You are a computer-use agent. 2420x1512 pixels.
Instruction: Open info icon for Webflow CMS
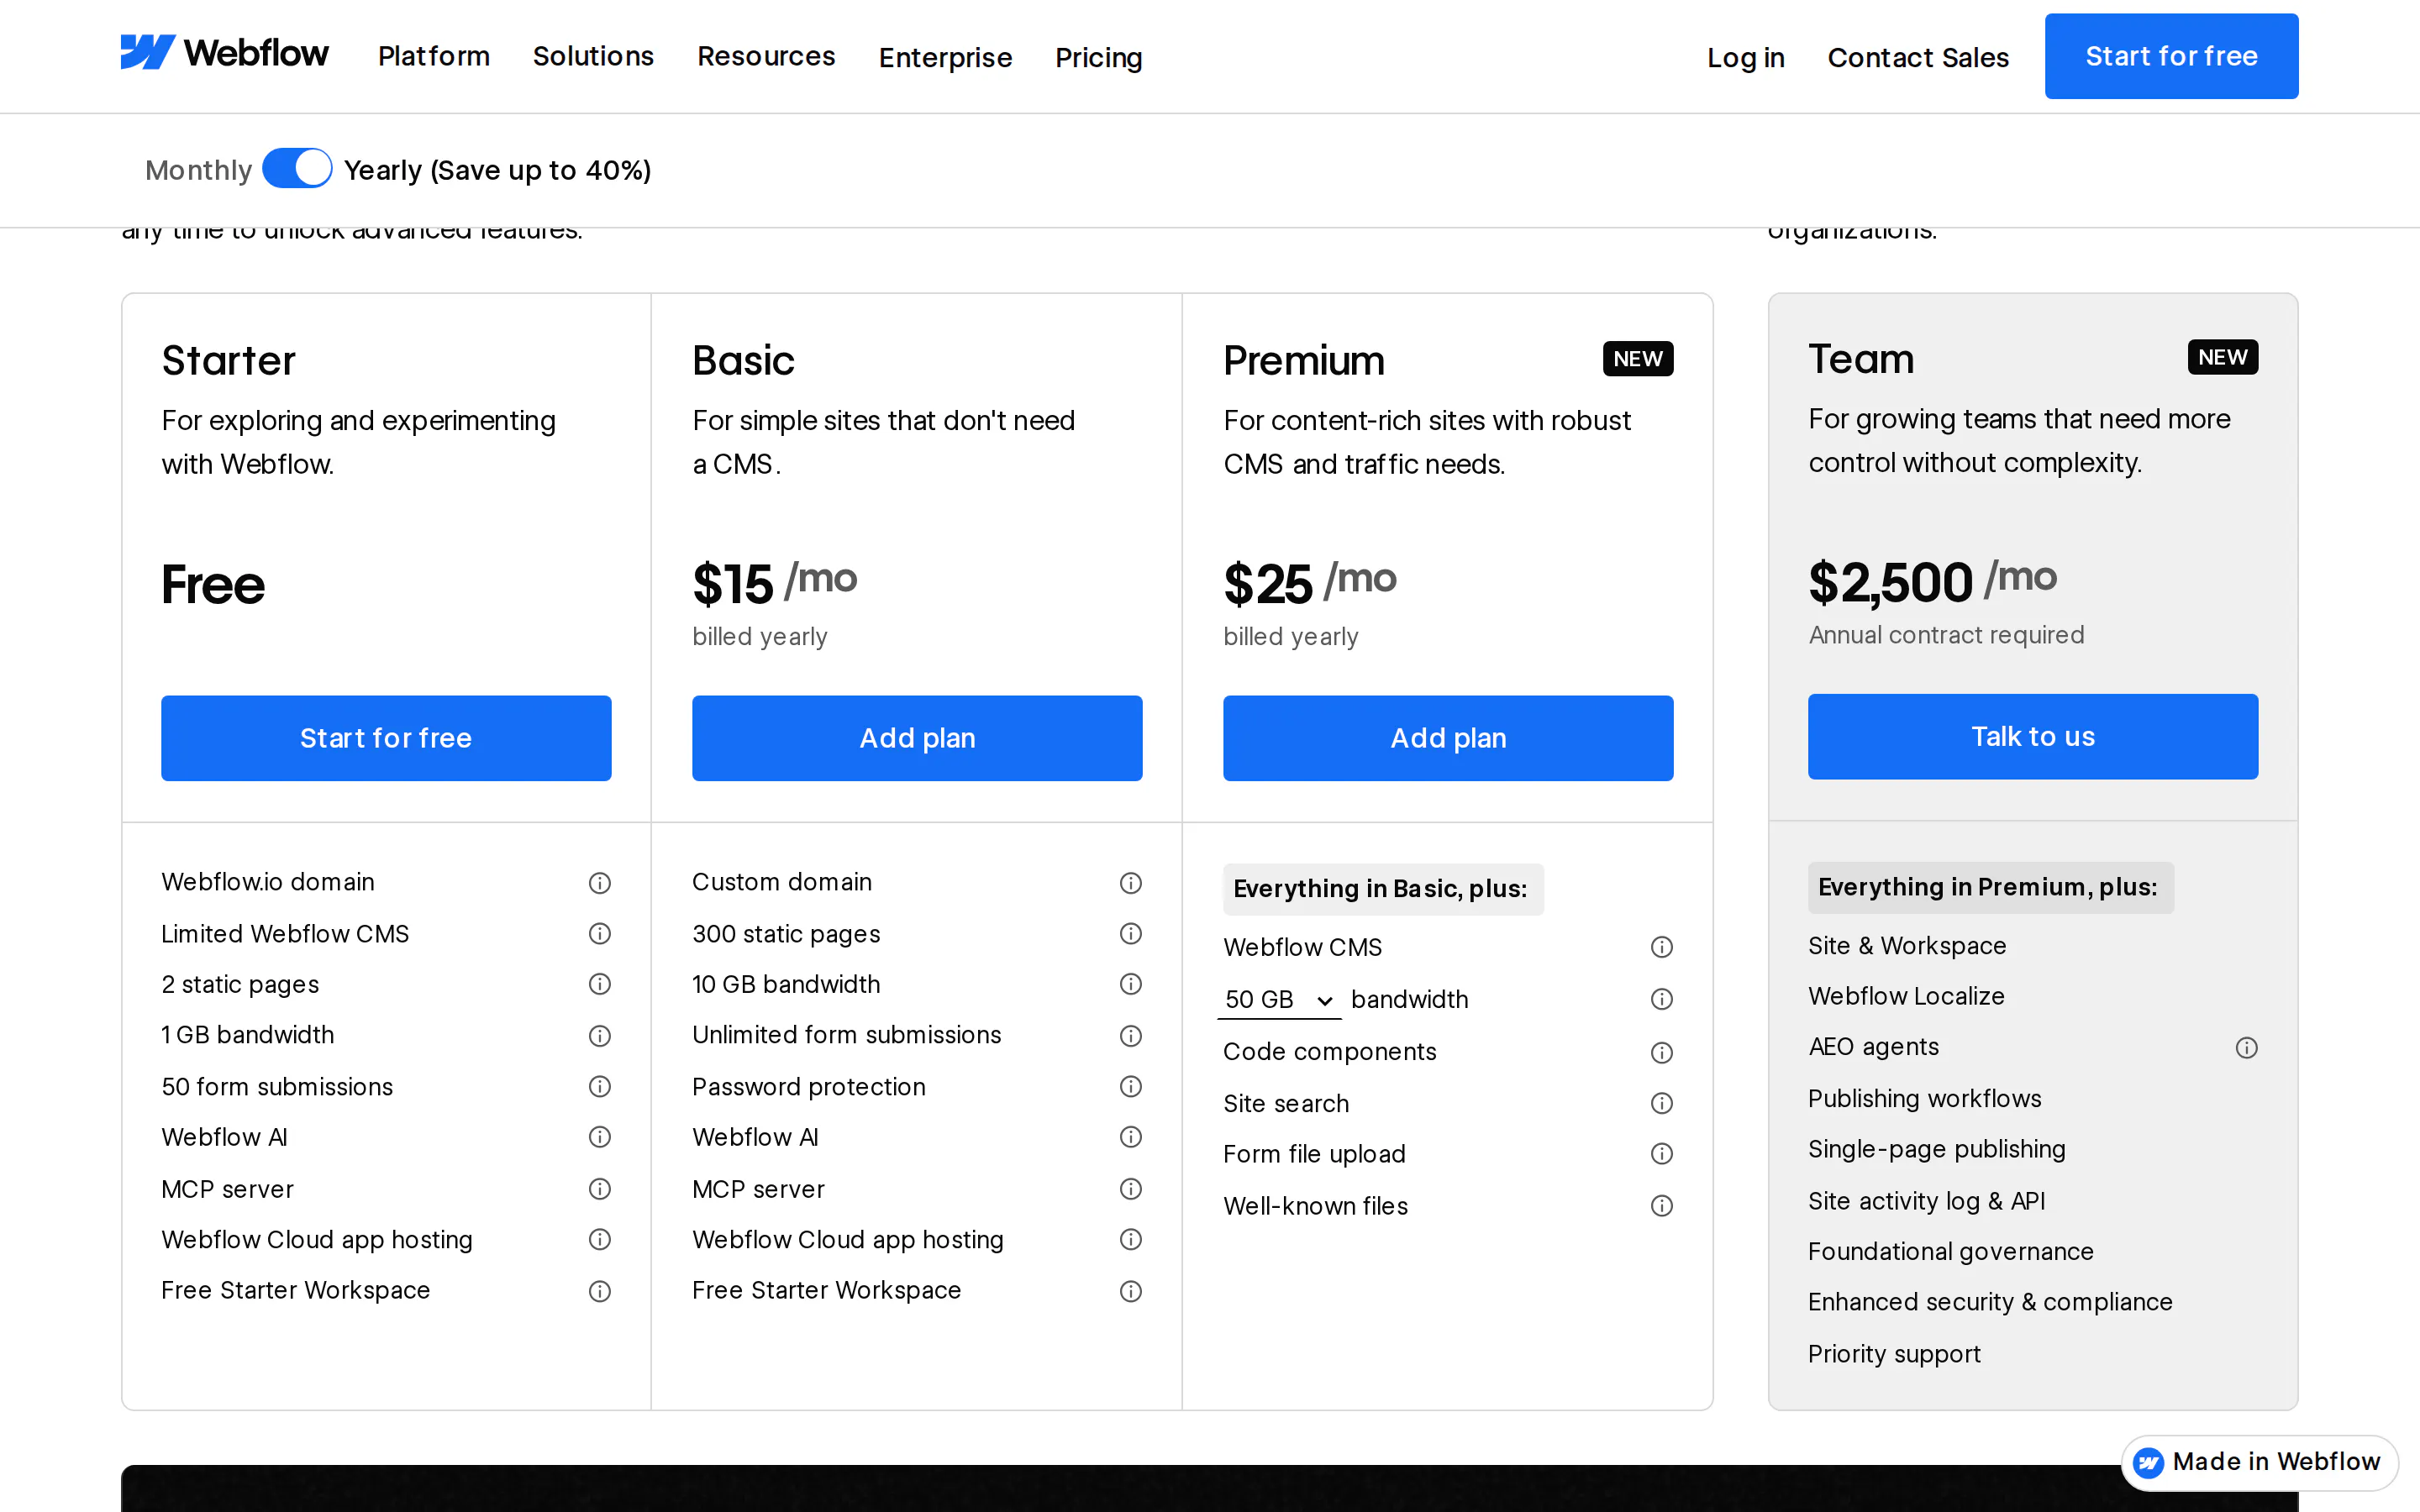[1662, 947]
